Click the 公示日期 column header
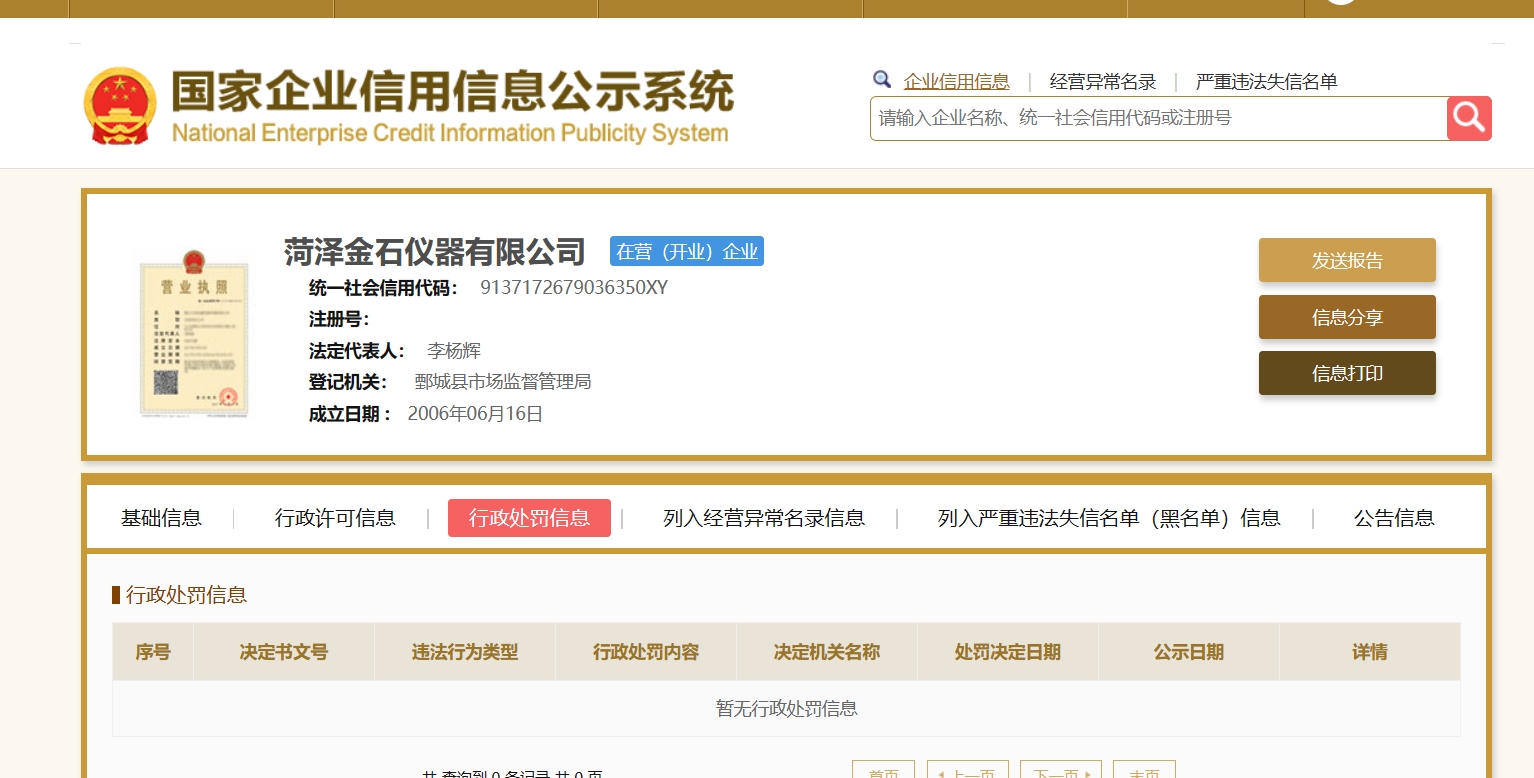This screenshot has height=778, width=1534. click(x=1189, y=652)
